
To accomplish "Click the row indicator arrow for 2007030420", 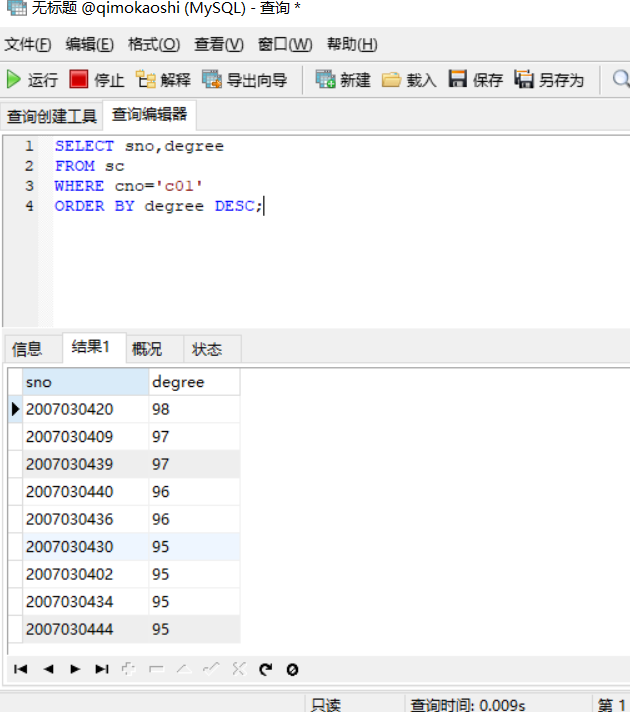I will (15, 409).
